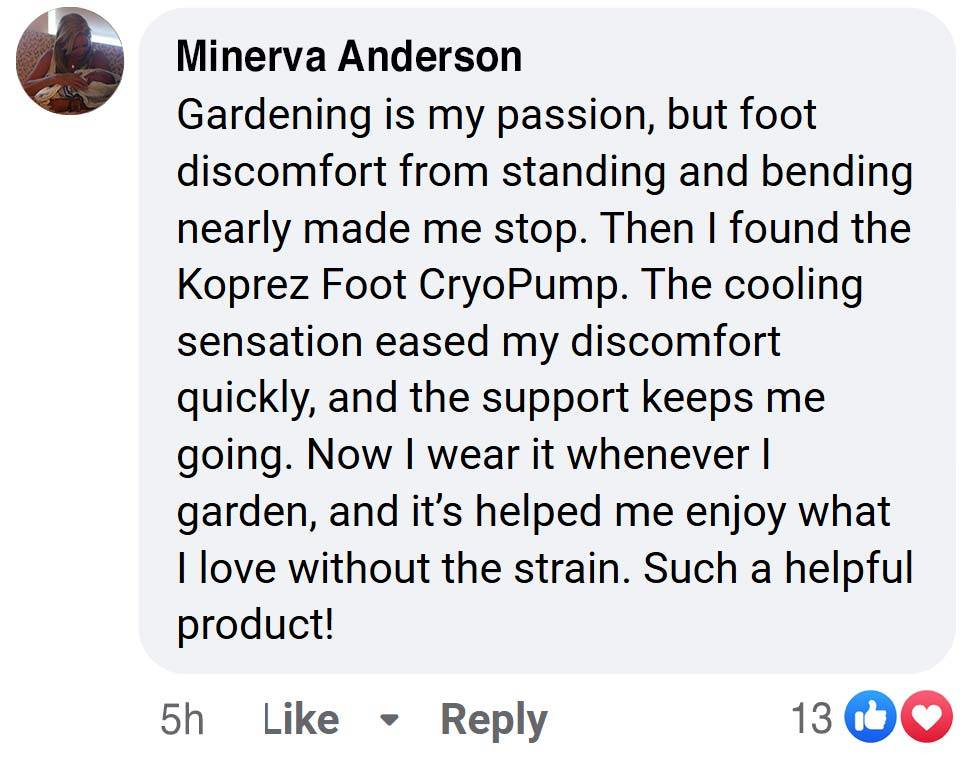Click the 'going. Now I wear it' line
Viewport: 974px width, 762px height.
pyautogui.click(x=474, y=455)
